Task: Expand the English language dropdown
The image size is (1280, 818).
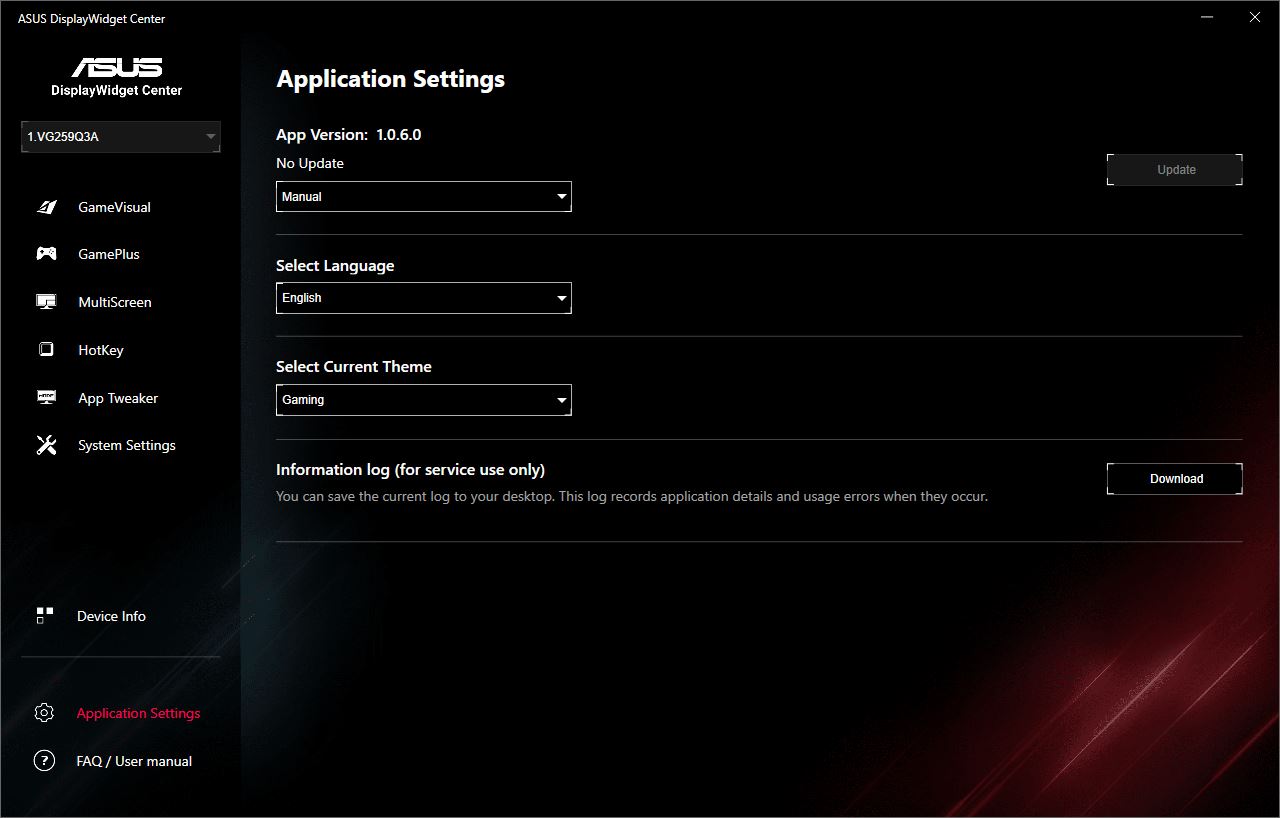Action: [x=424, y=298]
